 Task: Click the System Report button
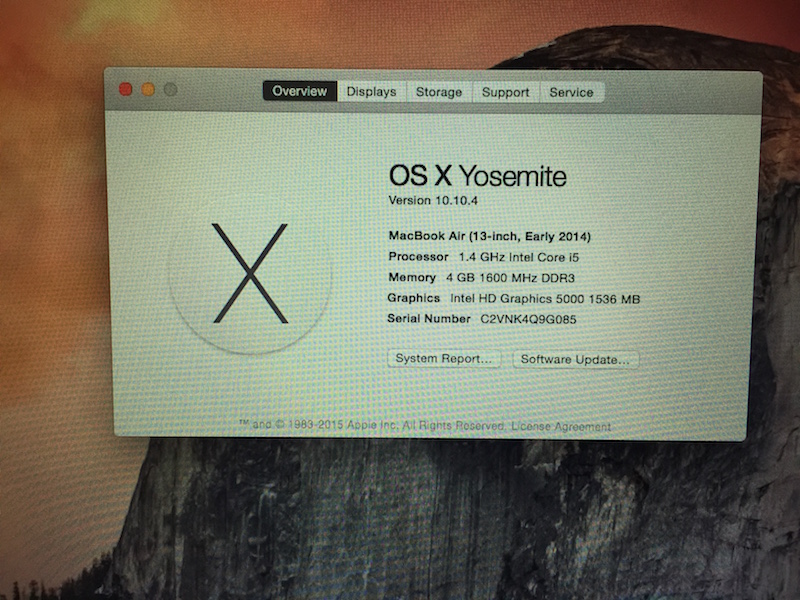click(444, 359)
